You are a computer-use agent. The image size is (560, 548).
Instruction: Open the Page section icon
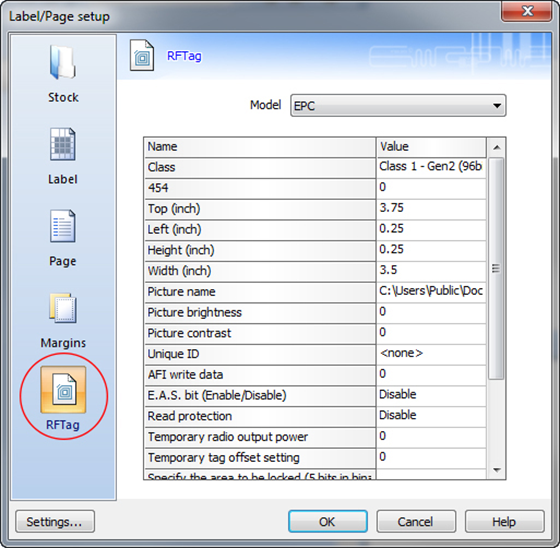63,226
